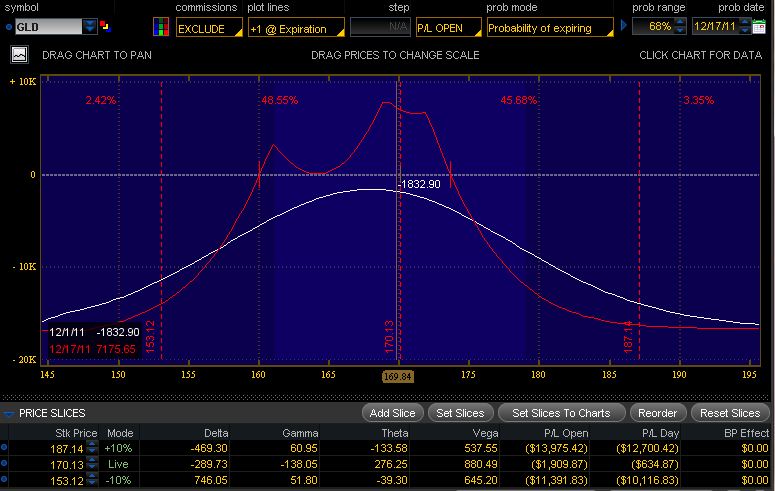
Task: Click the 153.12 slice line label on the chart
Action: click(151, 336)
